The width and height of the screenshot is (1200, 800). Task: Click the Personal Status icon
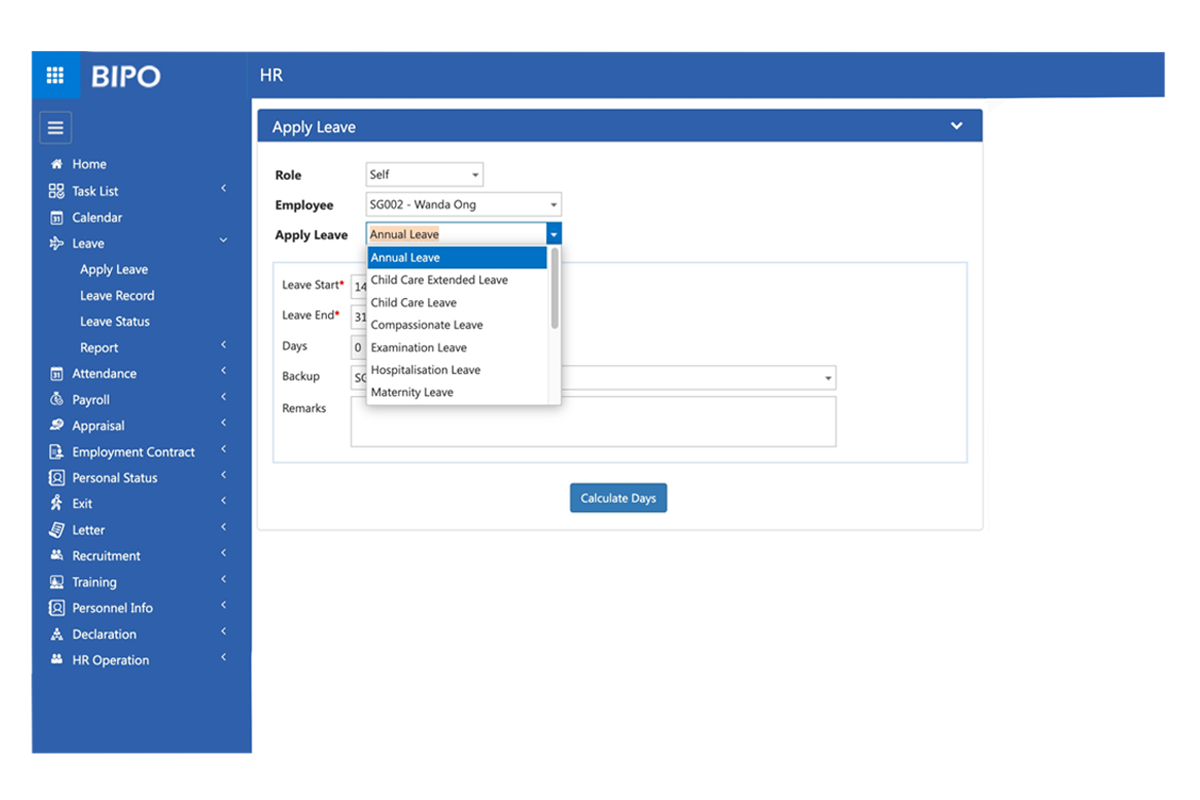coord(57,478)
